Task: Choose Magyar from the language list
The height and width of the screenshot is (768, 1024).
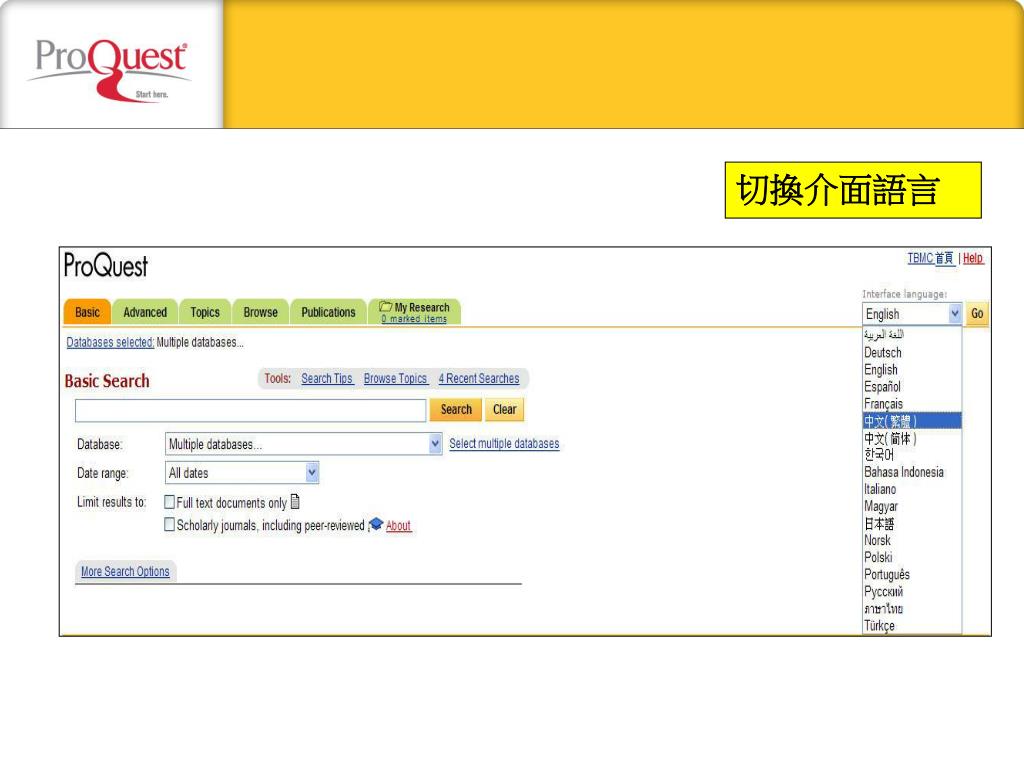Action: 912,506
